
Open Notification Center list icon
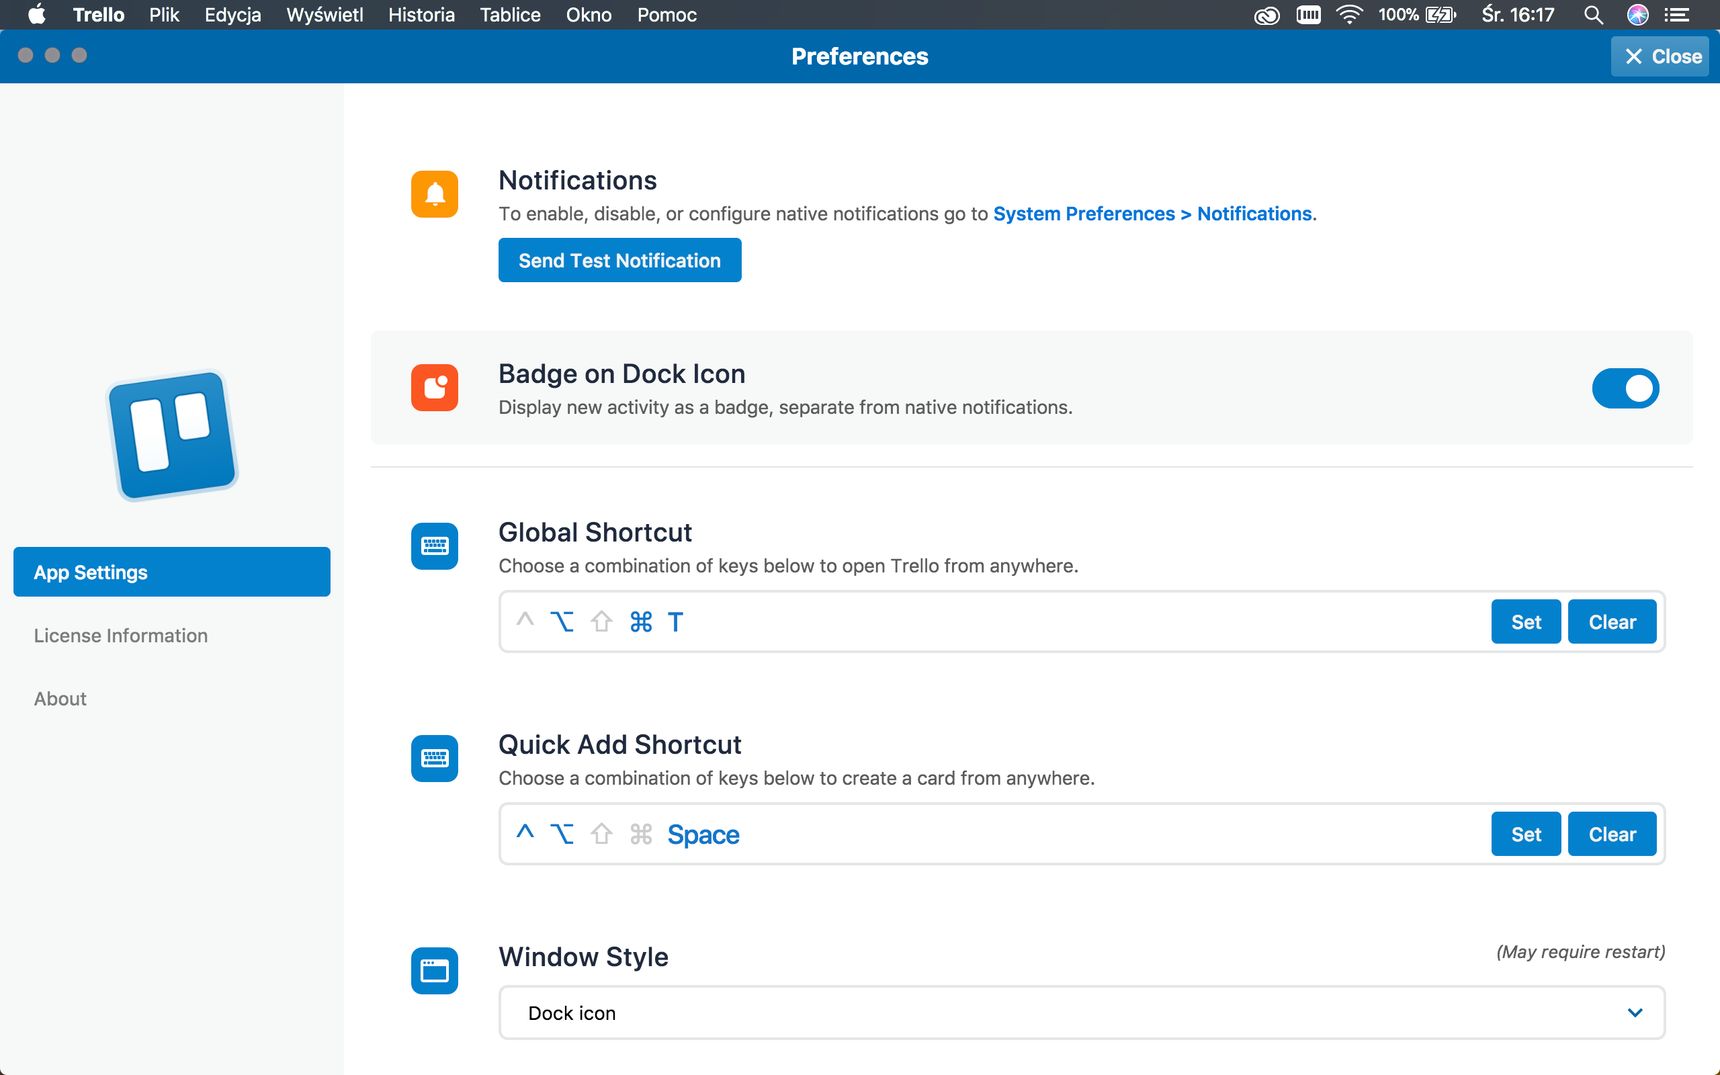click(1677, 15)
